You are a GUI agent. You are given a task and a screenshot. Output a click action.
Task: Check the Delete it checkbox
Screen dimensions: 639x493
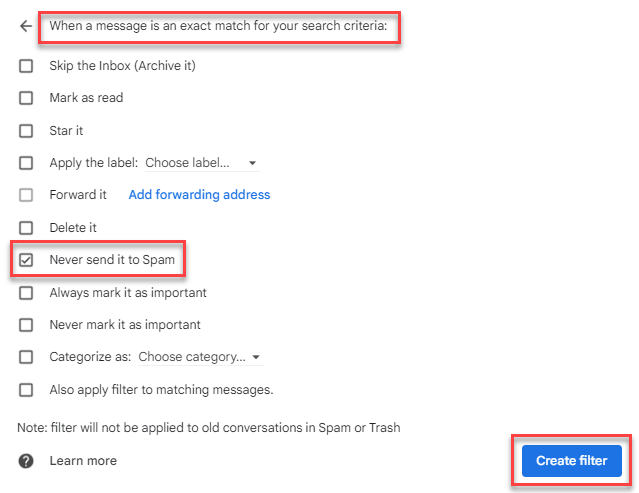[x=26, y=228]
